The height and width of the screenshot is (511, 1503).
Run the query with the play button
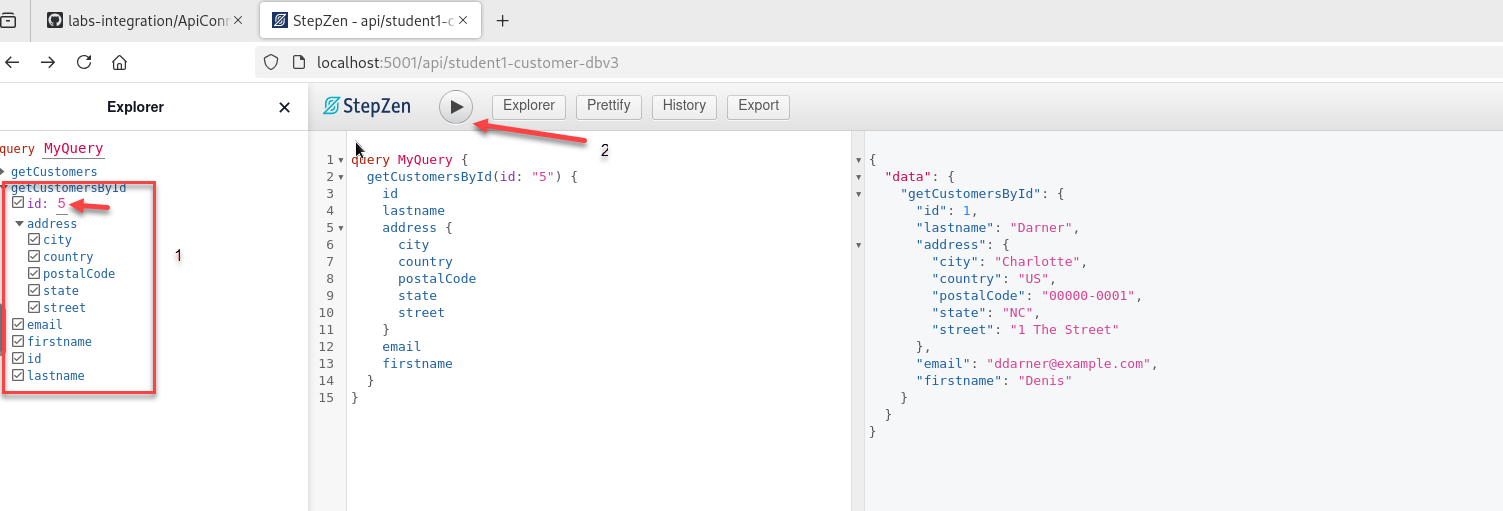pyautogui.click(x=456, y=107)
